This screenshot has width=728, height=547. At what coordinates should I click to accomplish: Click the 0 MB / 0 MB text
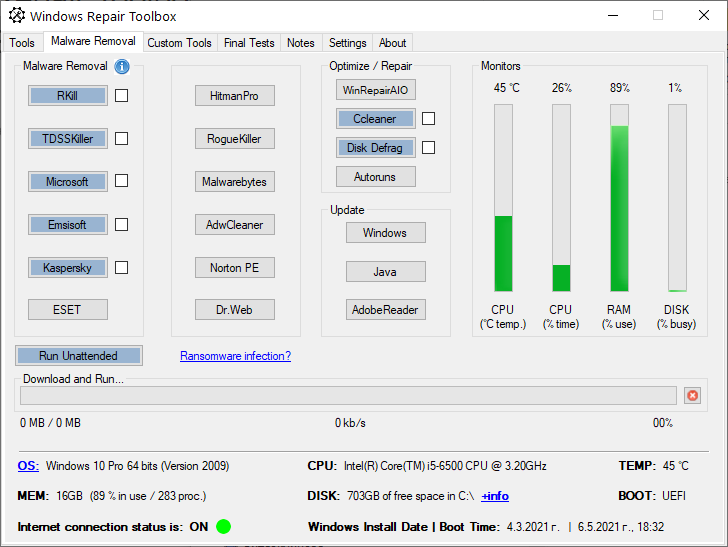point(50,423)
